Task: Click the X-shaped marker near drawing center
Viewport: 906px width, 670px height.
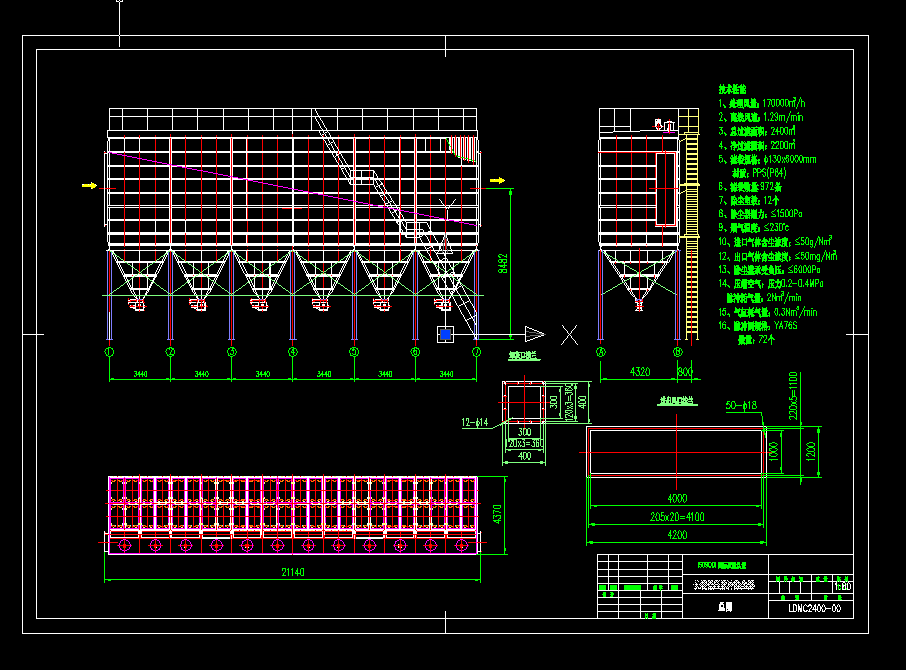Action: (x=570, y=336)
